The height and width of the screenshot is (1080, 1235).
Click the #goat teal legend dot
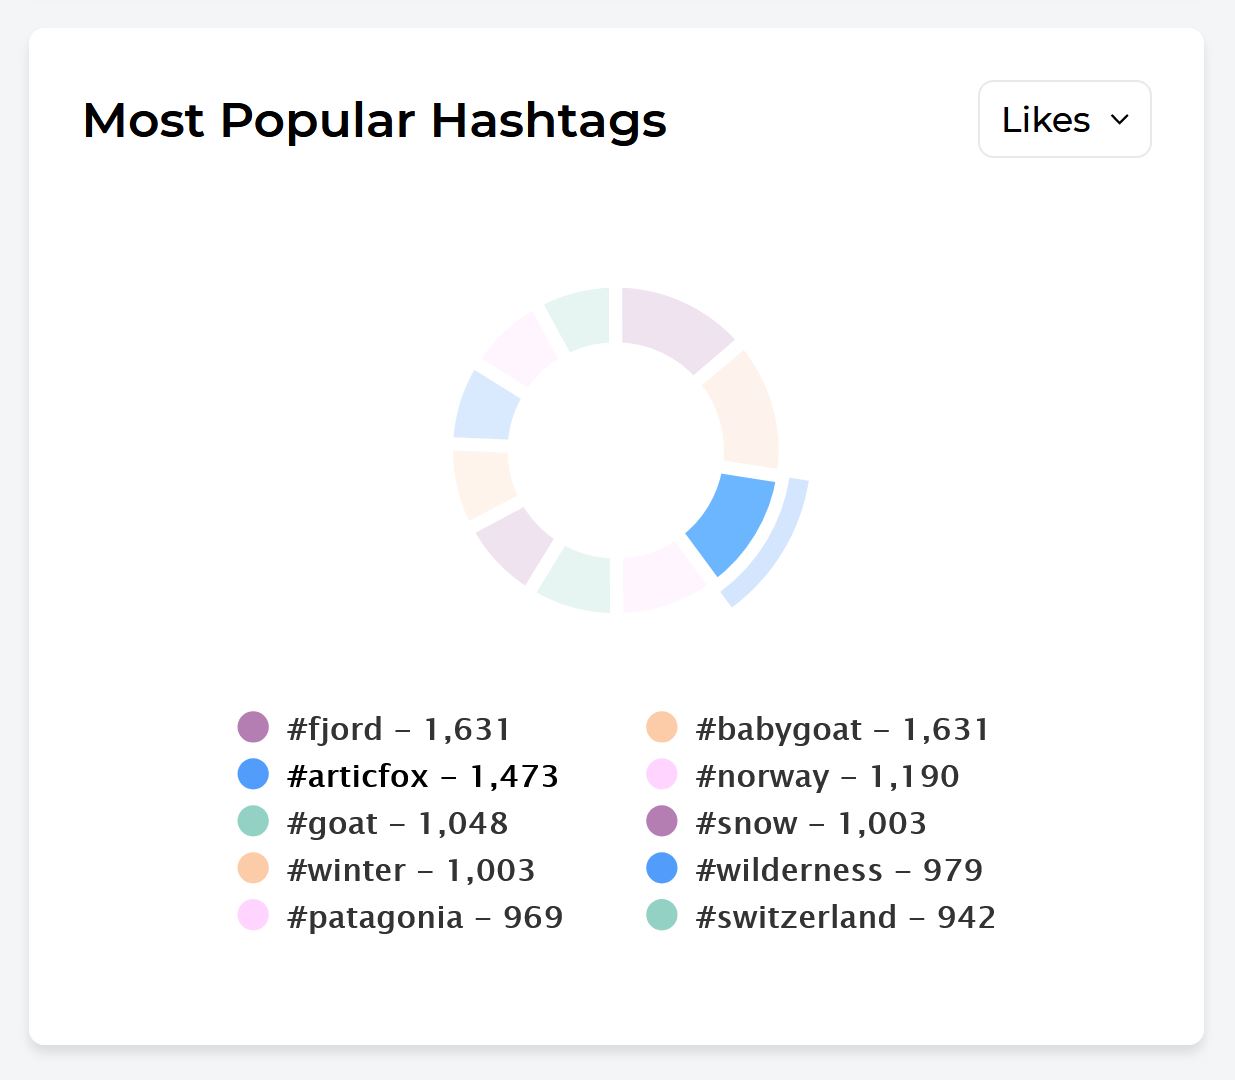point(253,821)
